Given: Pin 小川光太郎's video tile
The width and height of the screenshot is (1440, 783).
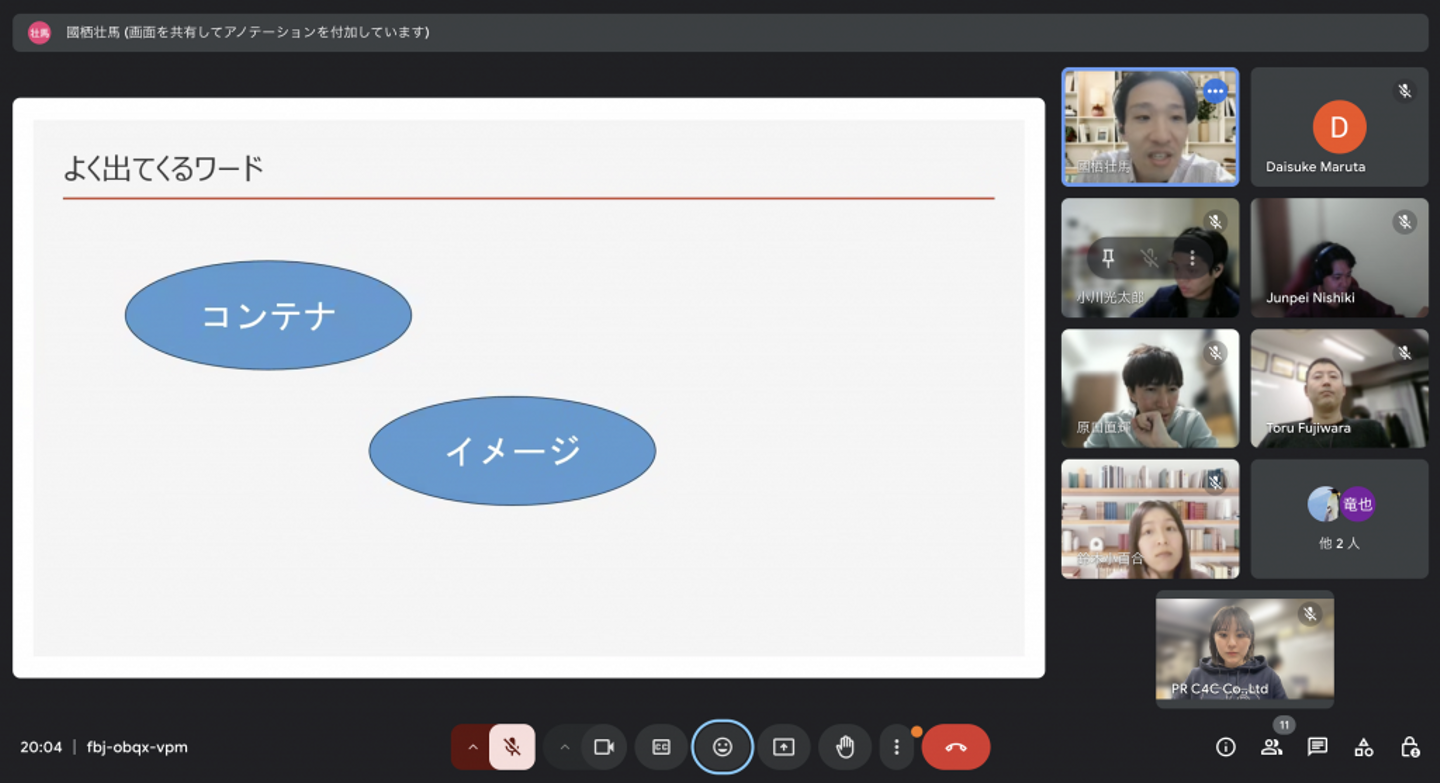Looking at the screenshot, I should click(1108, 258).
